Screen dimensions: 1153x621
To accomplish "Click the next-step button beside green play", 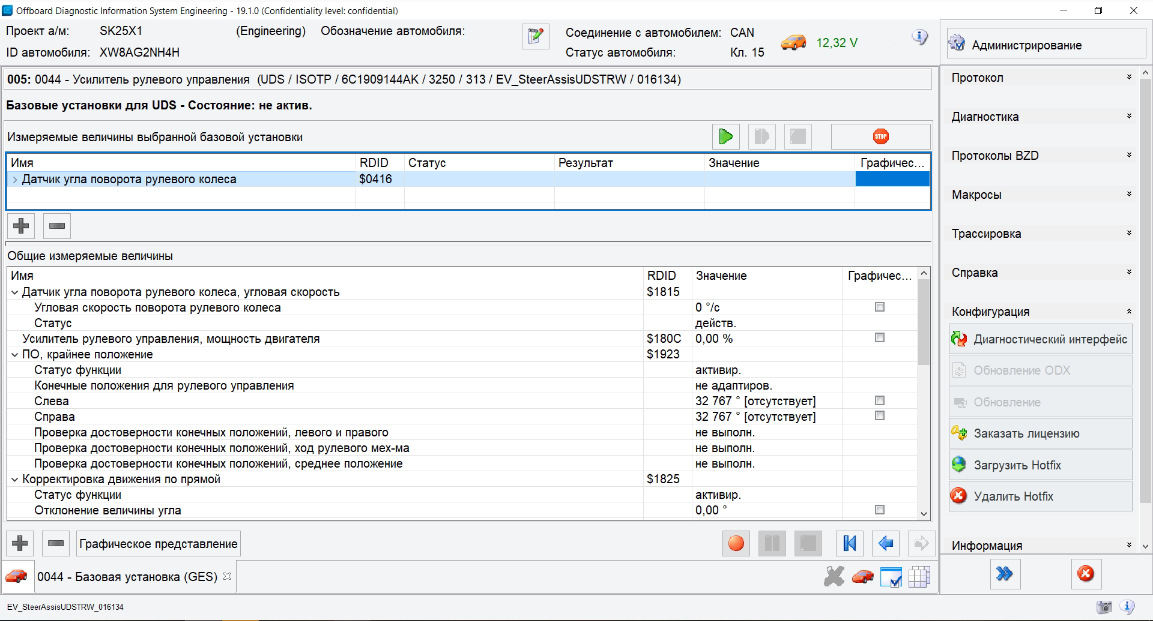I will tap(762, 137).
